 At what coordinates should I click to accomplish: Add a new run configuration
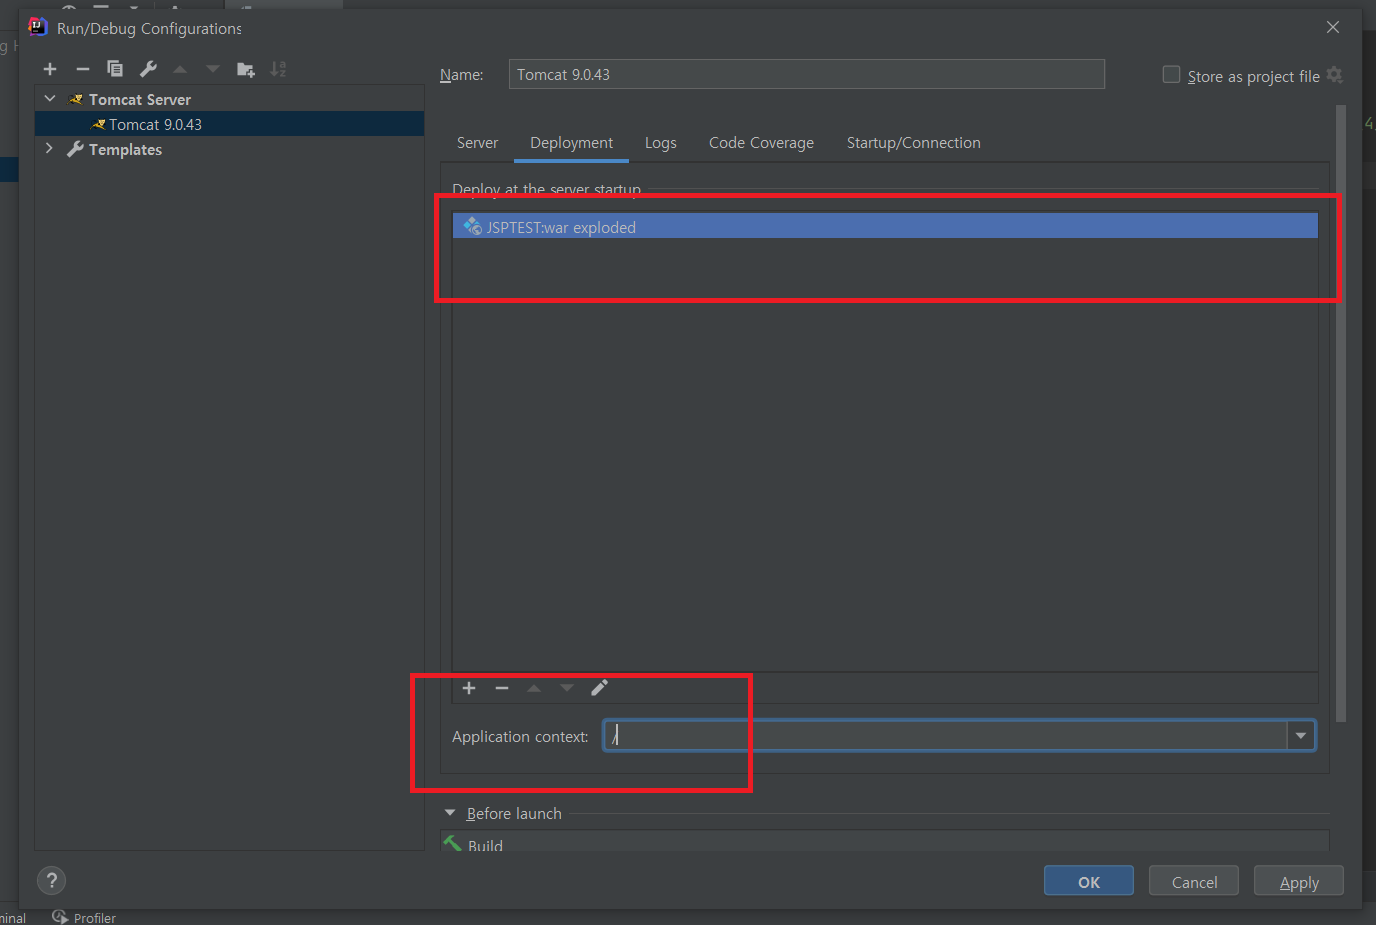click(50, 69)
